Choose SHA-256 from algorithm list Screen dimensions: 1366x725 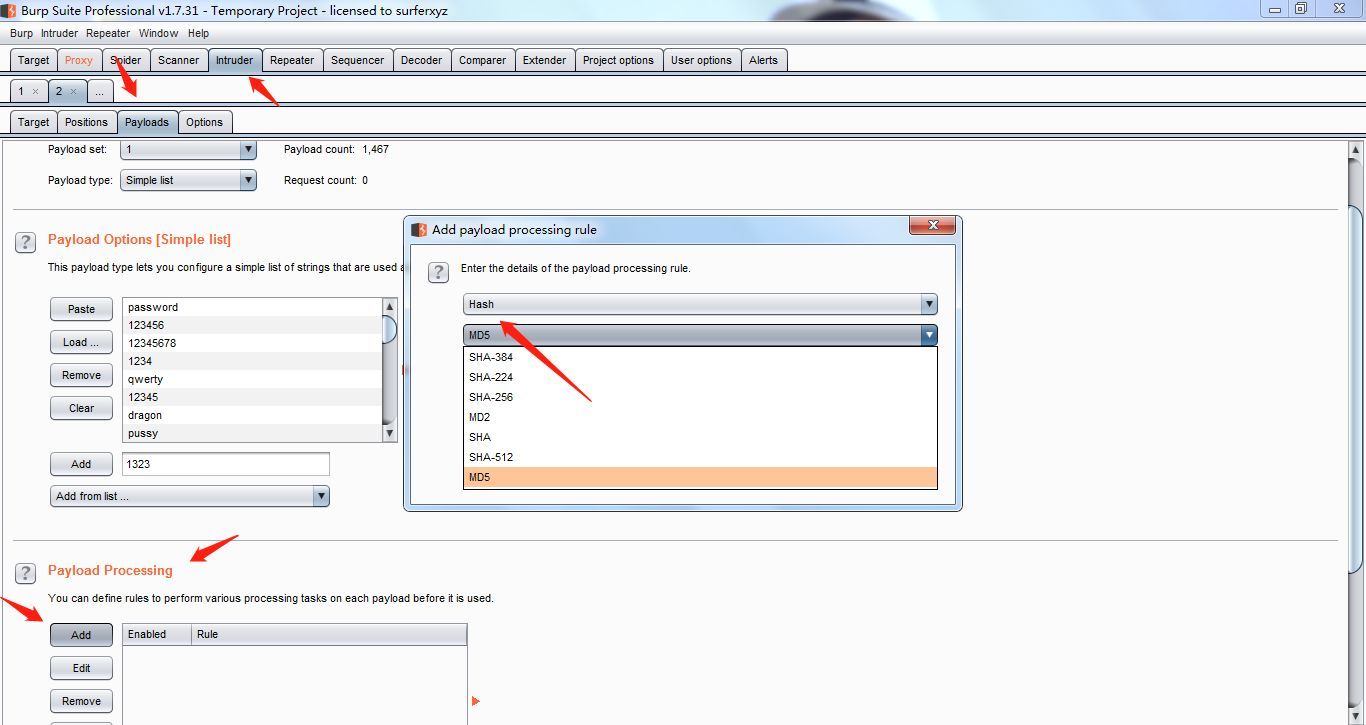click(x=700, y=397)
